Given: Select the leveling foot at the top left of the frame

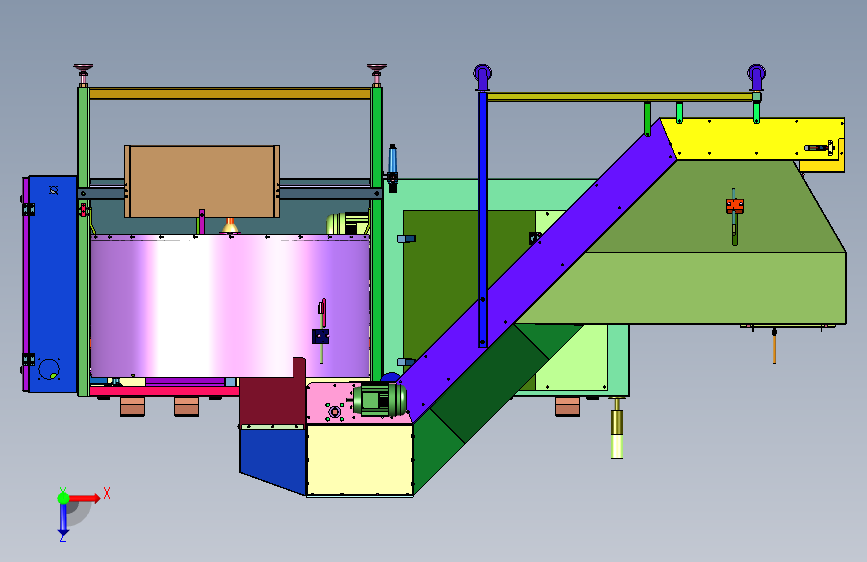Looking at the screenshot, I should click(x=83, y=75).
